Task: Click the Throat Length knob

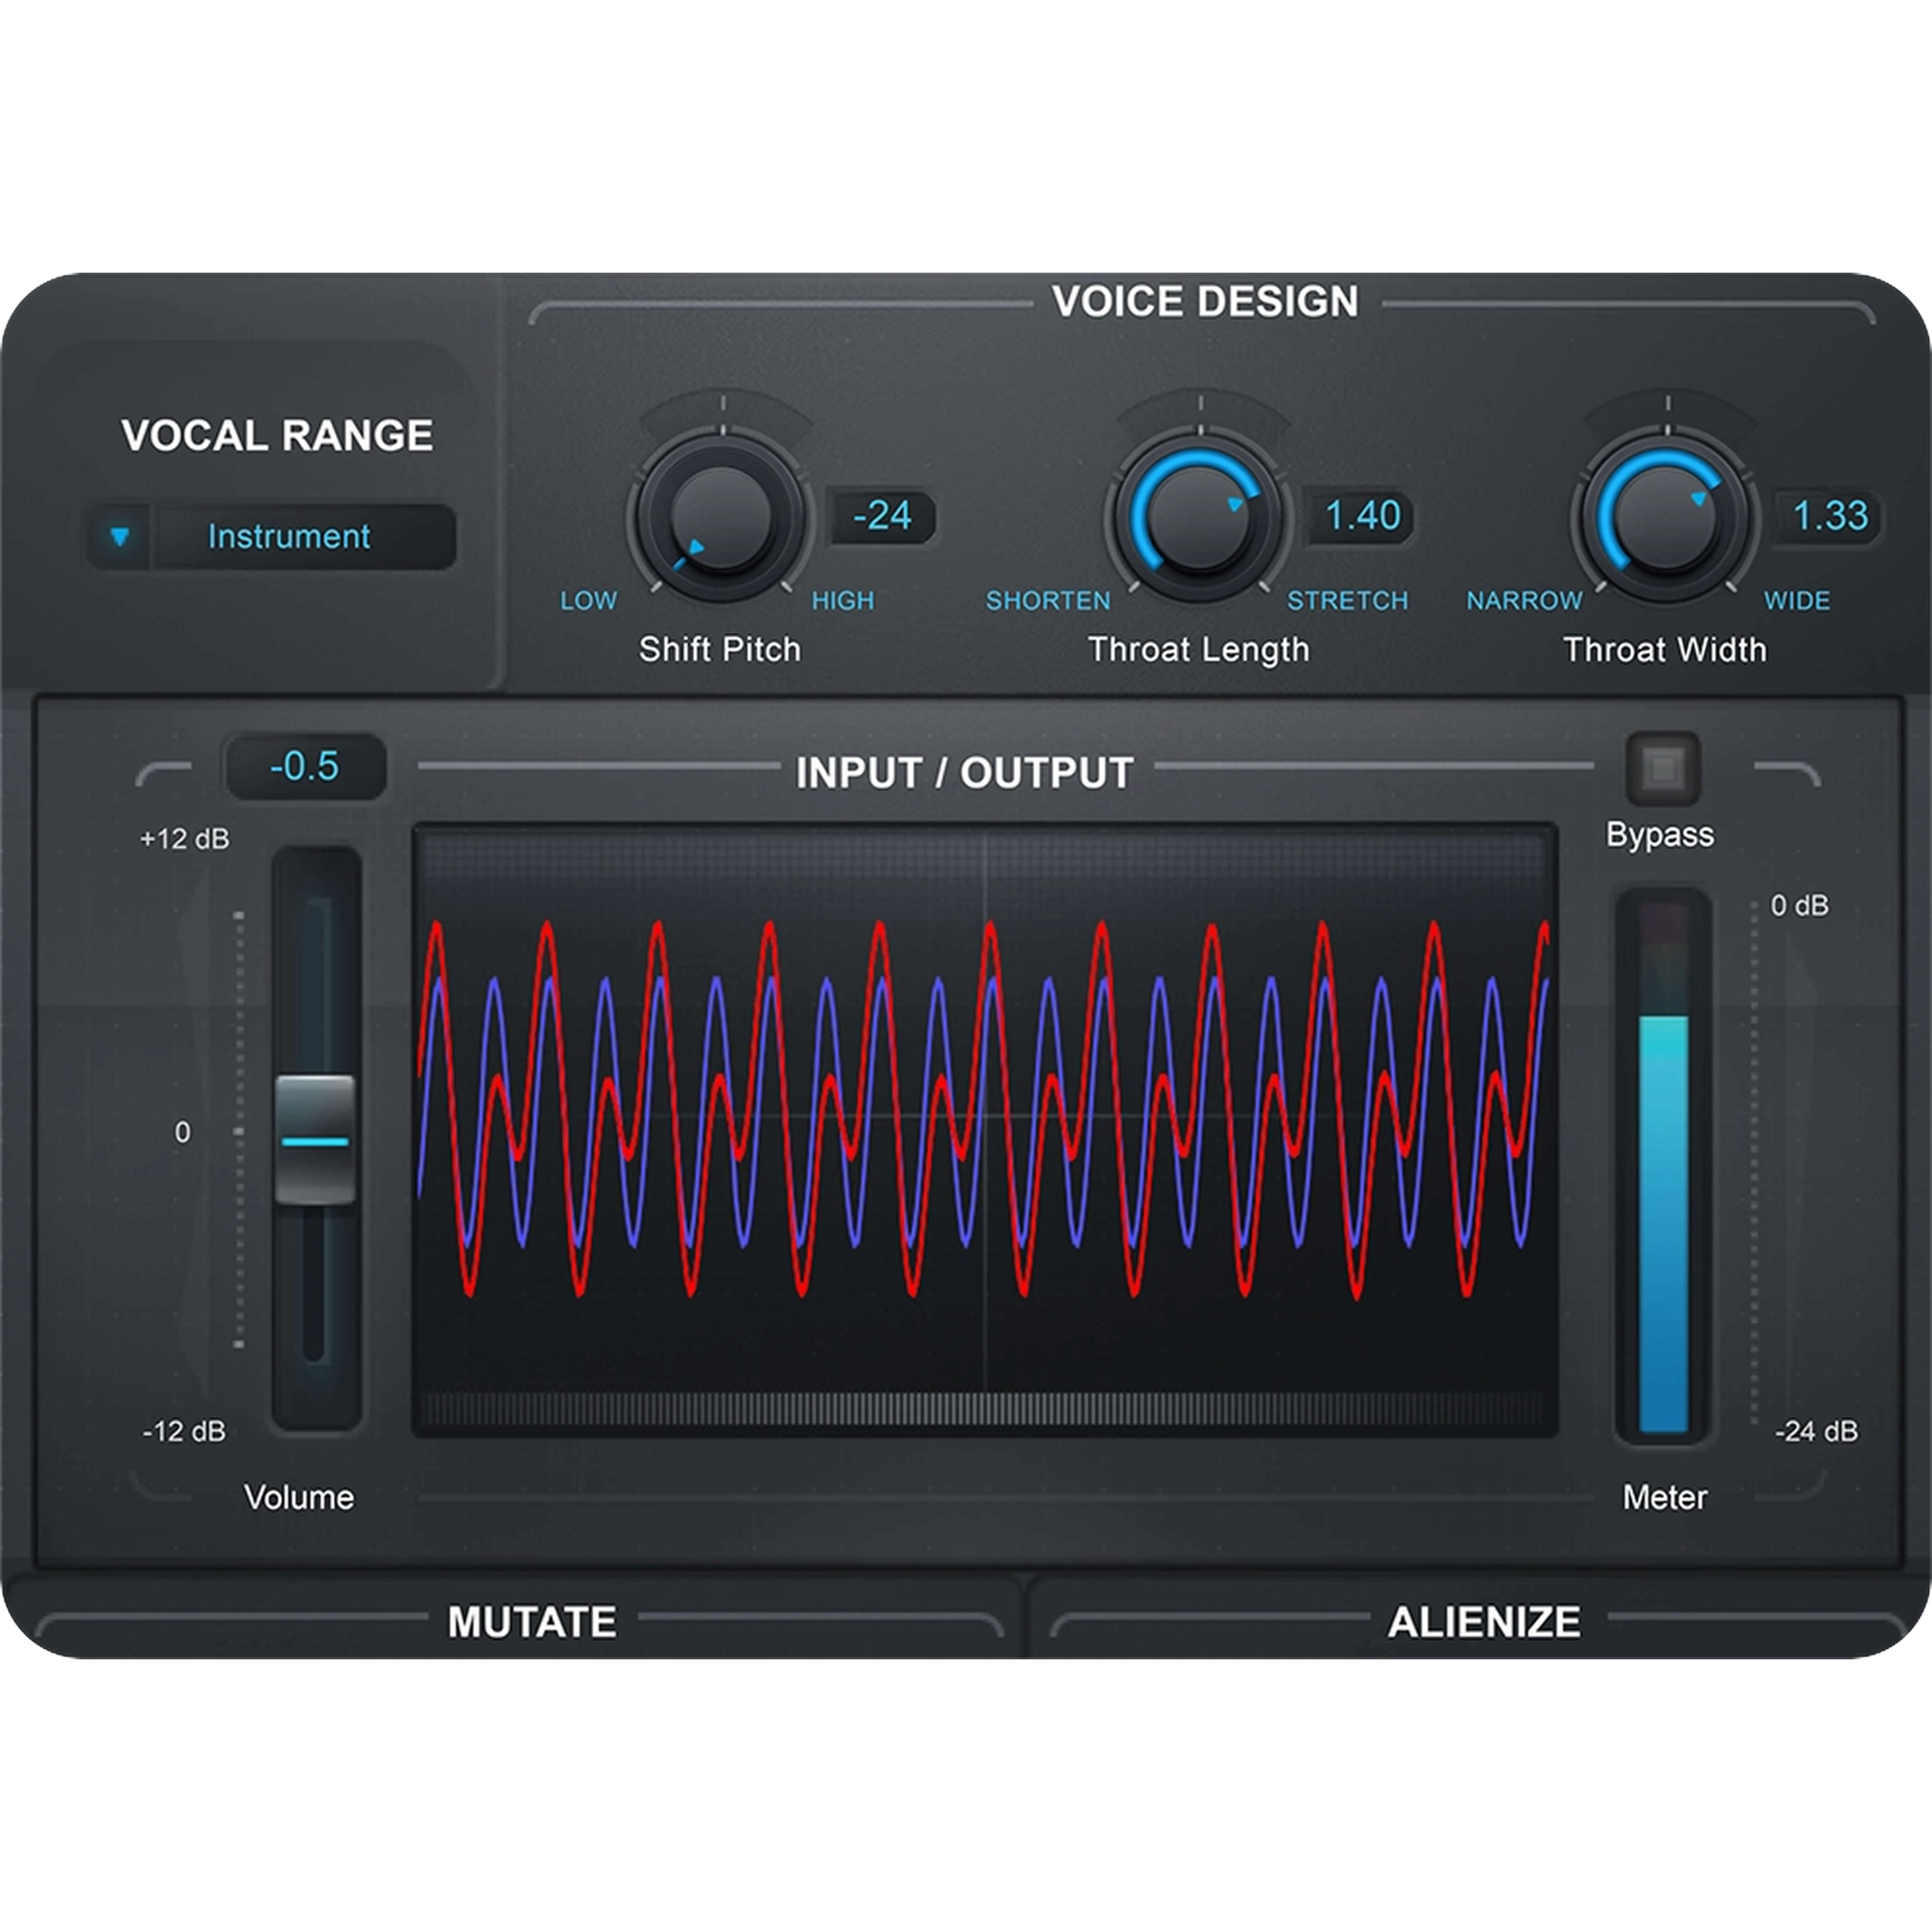Action: pos(1198,517)
